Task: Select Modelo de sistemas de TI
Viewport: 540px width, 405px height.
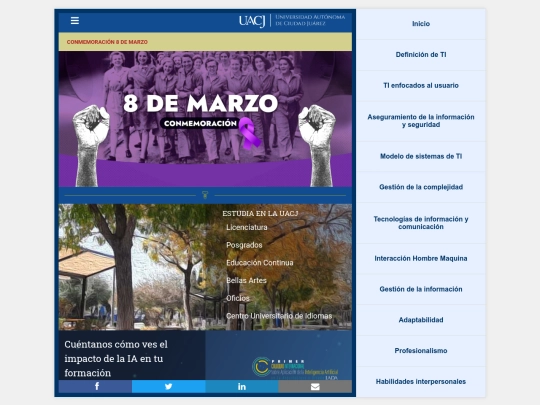Action: [x=421, y=156]
